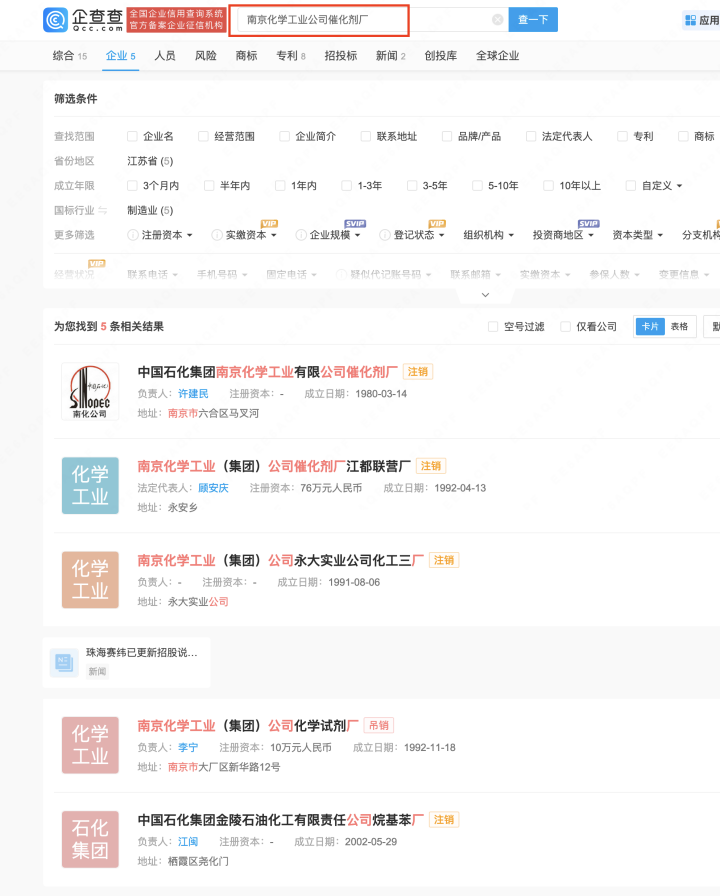This screenshot has height=896, width=720.
Task: Open the 自定义 year range dropdown
Action: pyautogui.click(x=662, y=186)
